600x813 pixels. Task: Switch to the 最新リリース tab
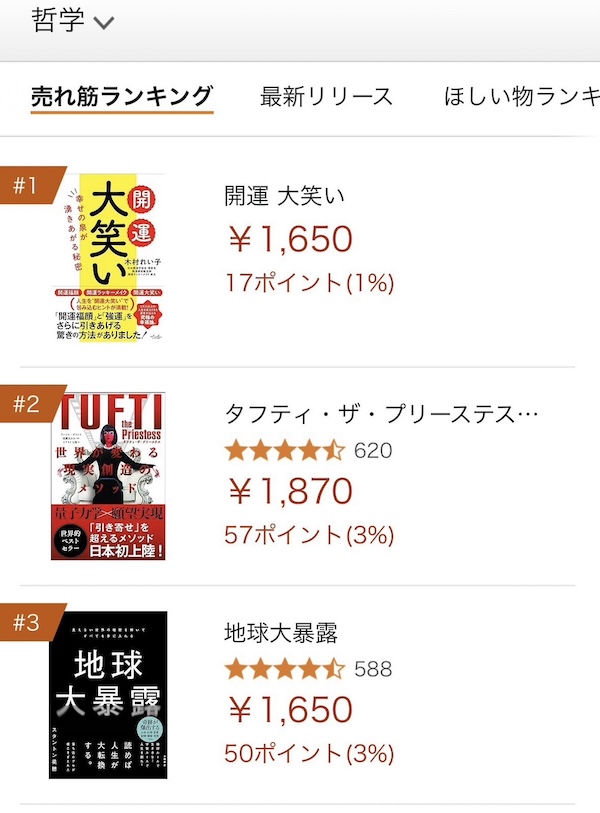point(326,97)
